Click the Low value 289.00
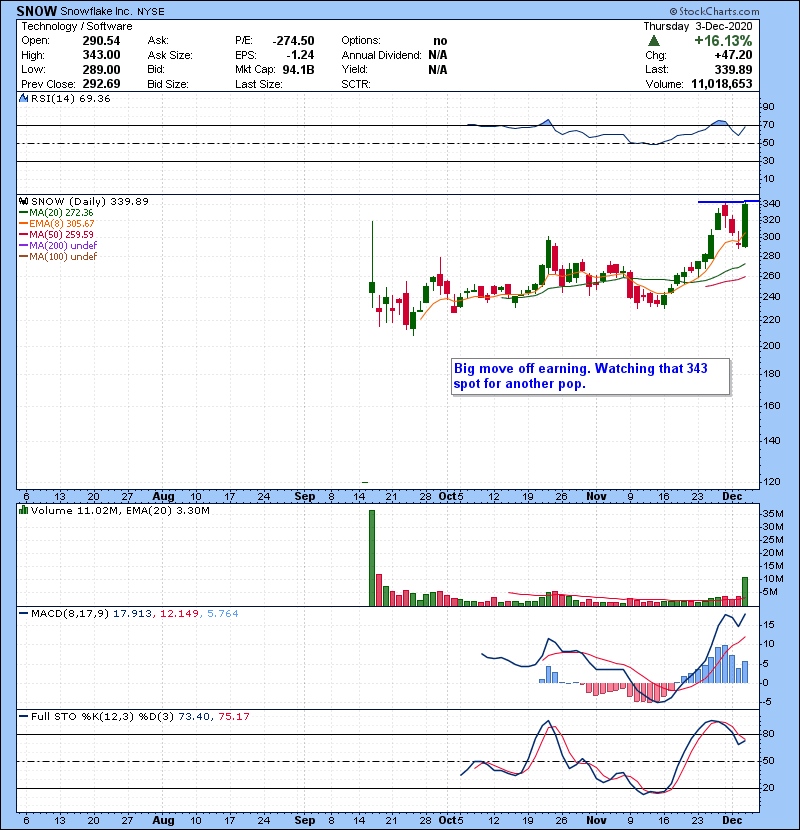Viewport: 800px width, 830px height. [x=101, y=69]
